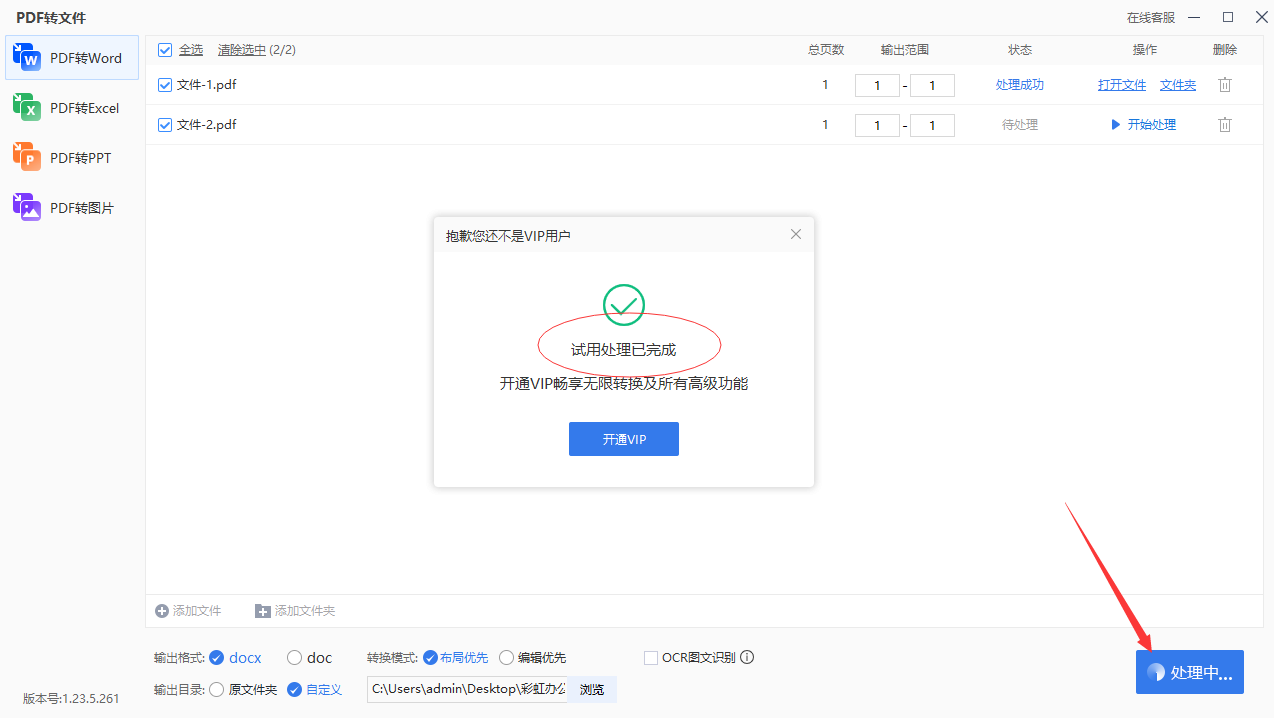Screen dimensions: 1274x718
Task: Click the 开通VIP button
Action: (623, 439)
